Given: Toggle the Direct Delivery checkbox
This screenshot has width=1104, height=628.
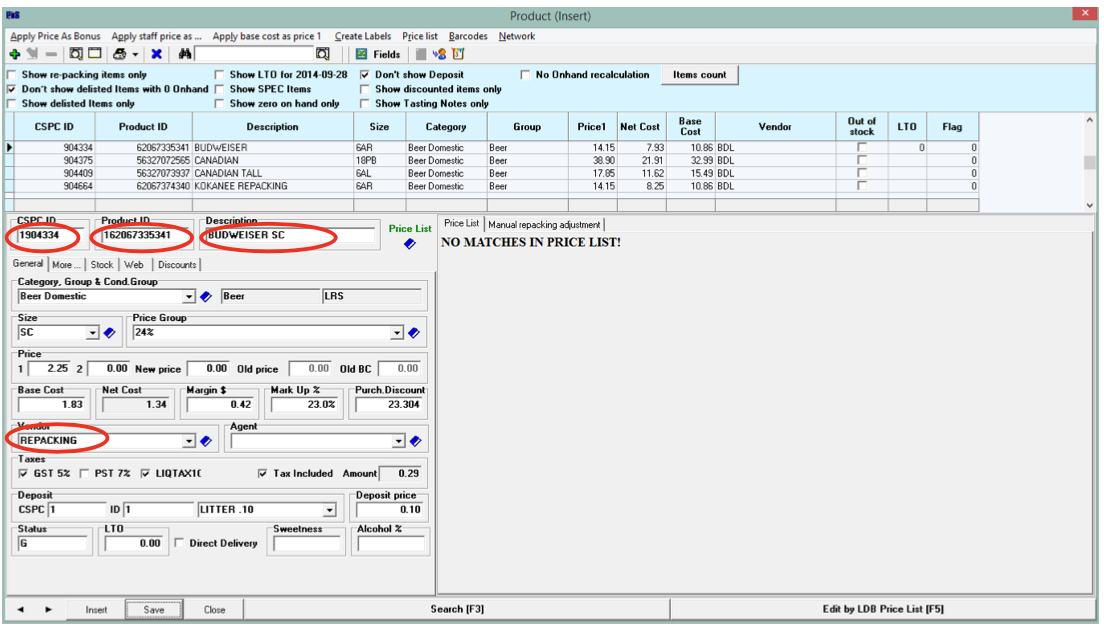Looking at the screenshot, I should [x=179, y=544].
